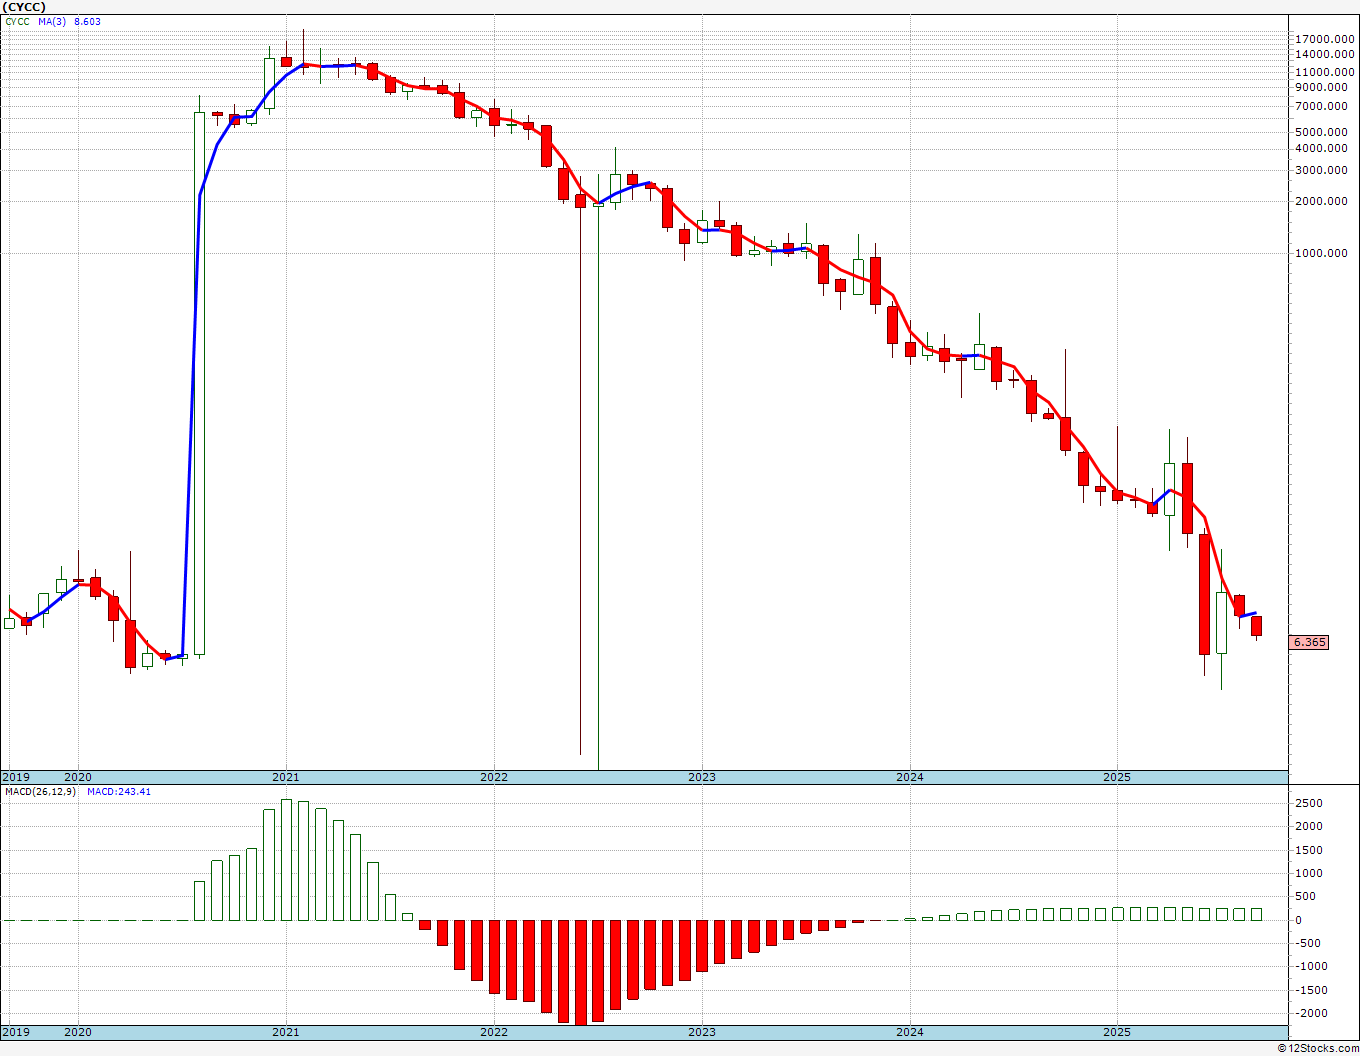This screenshot has height=1056, width=1360.
Task: Click the "(CYCC)" chart title in parentheses
Action: coord(25,7)
